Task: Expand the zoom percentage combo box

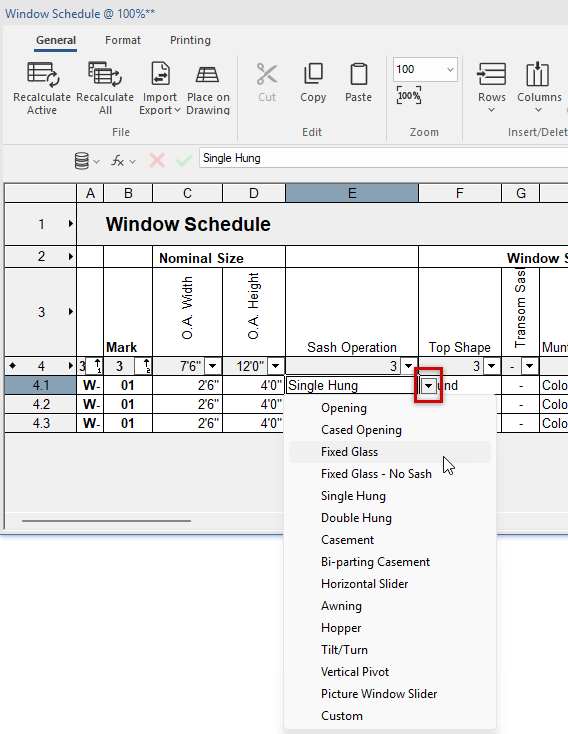Action: tap(450, 69)
